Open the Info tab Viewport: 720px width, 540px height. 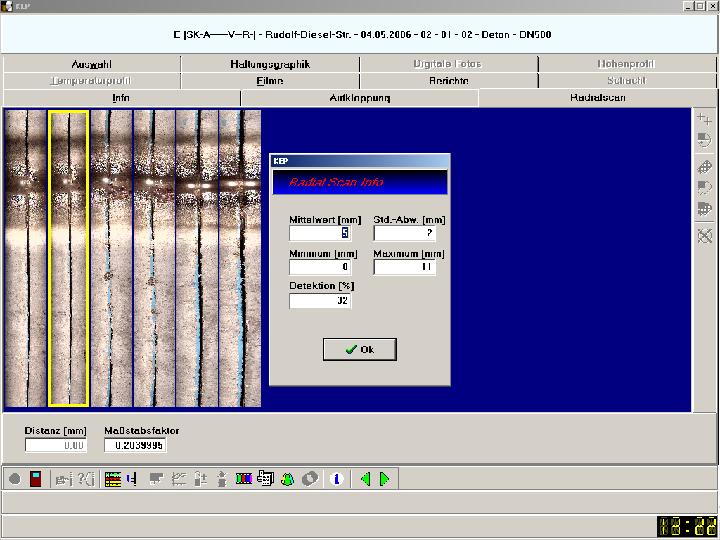pyautogui.click(x=121, y=98)
